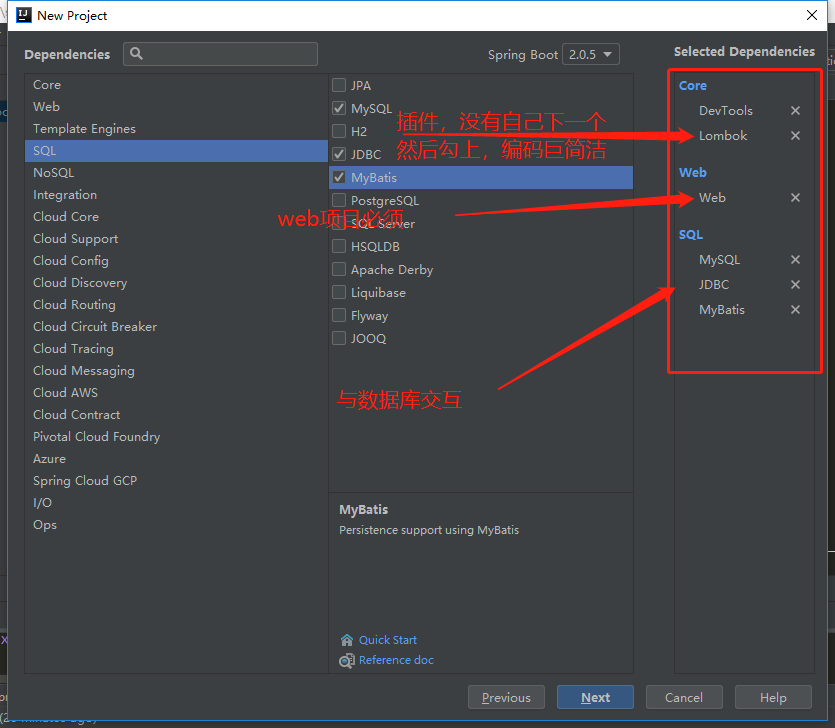Screen dimensions: 835x728
Task: Click the search magnifier icon
Action: click(136, 54)
